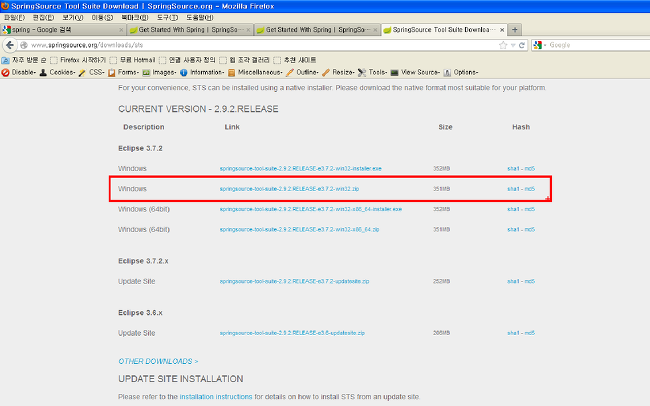
Task: Open sha1 hash for win32-installer.exe row
Action: 513,168
